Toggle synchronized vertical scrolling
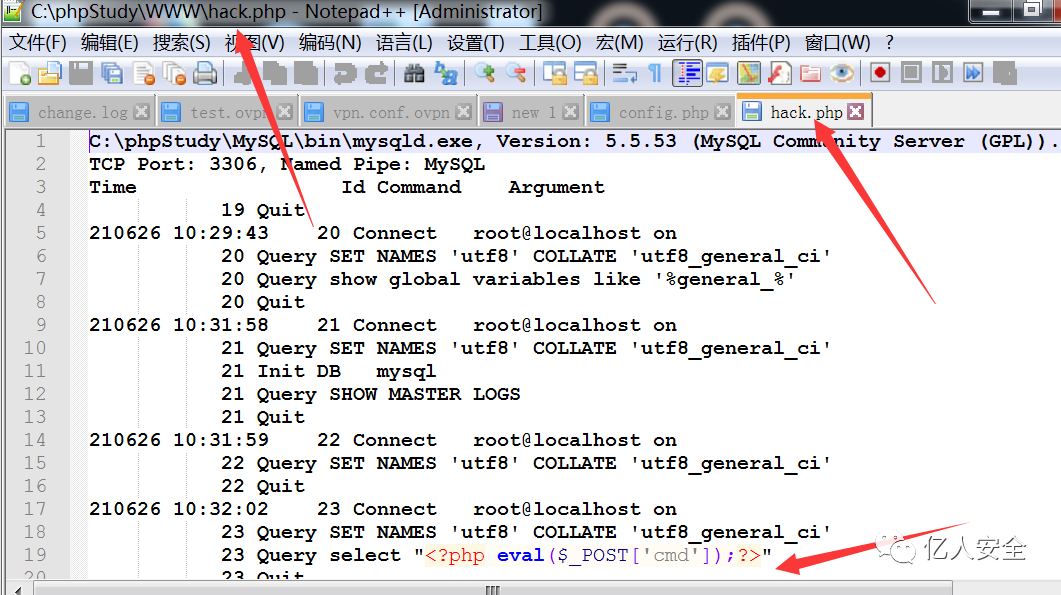The image size is (1061, 595). (x=556, y=73)
